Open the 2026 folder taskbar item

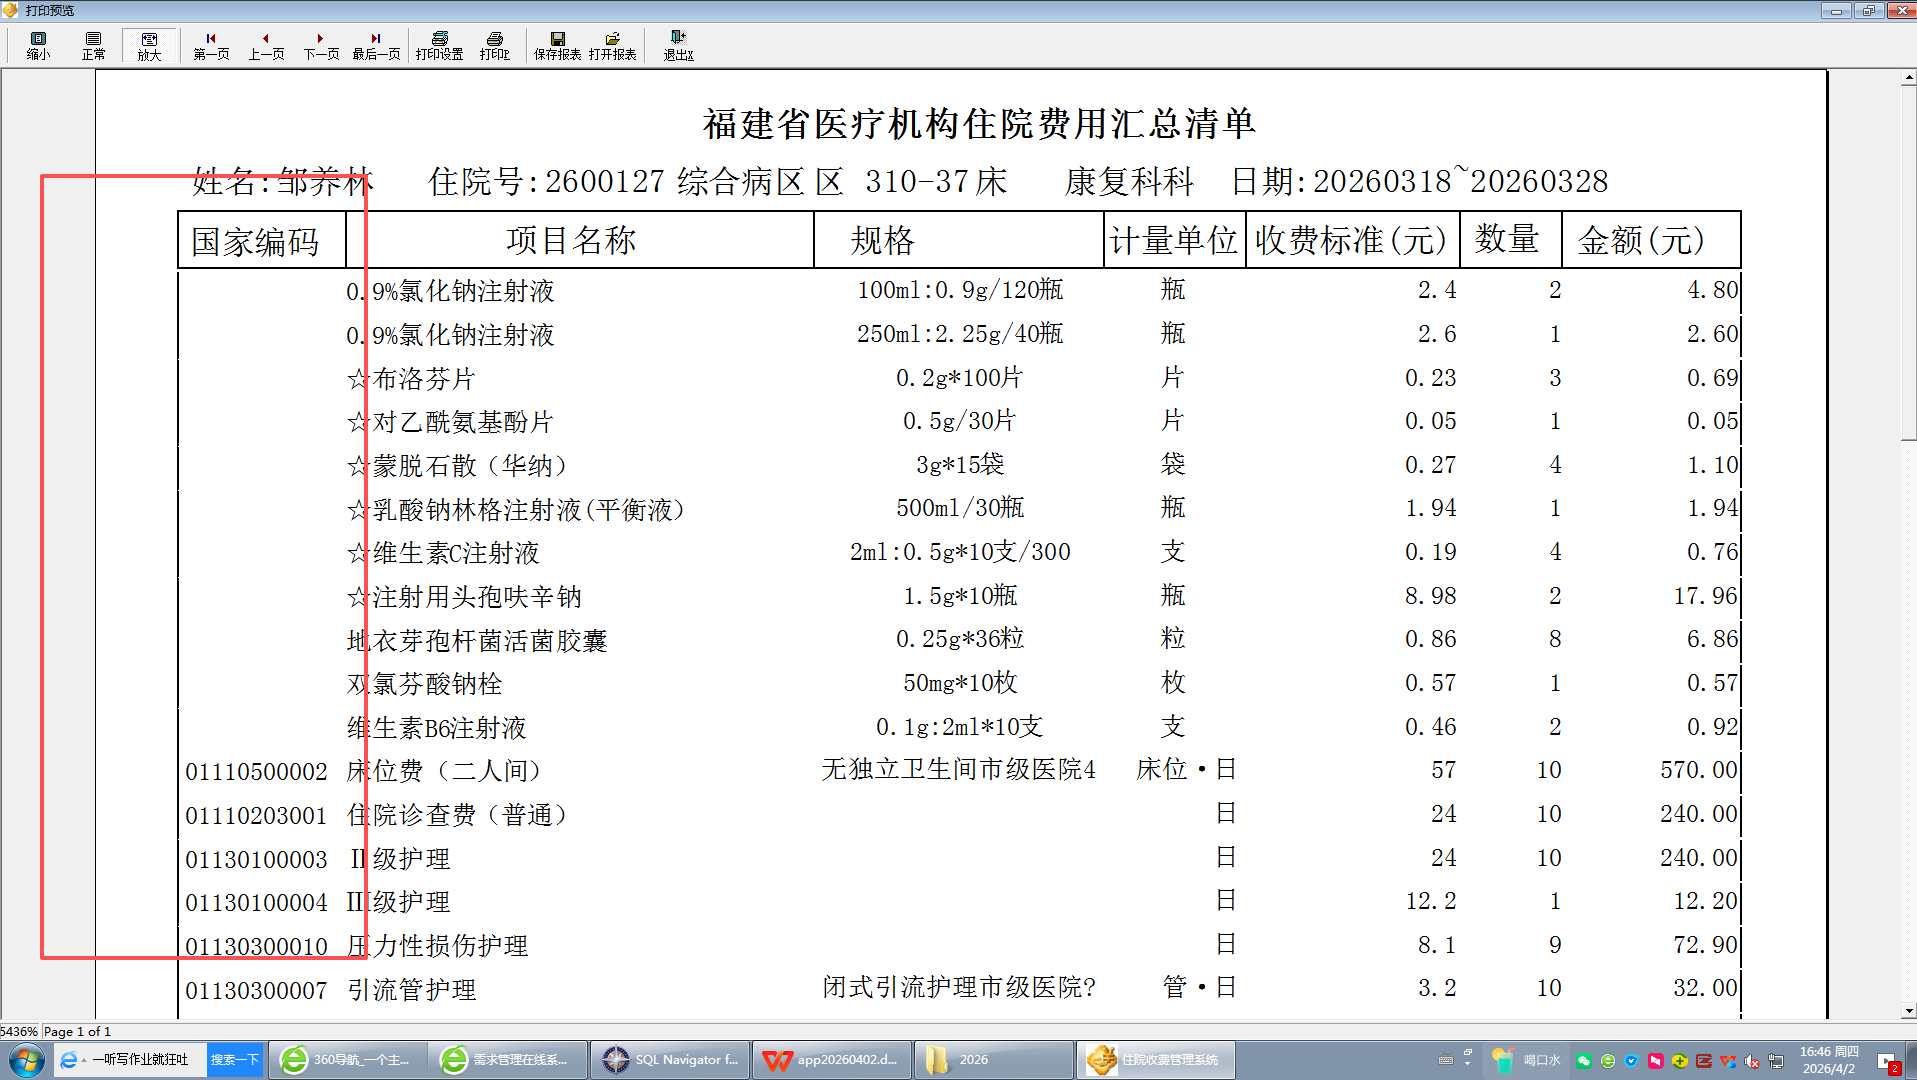click(992, 1060)
